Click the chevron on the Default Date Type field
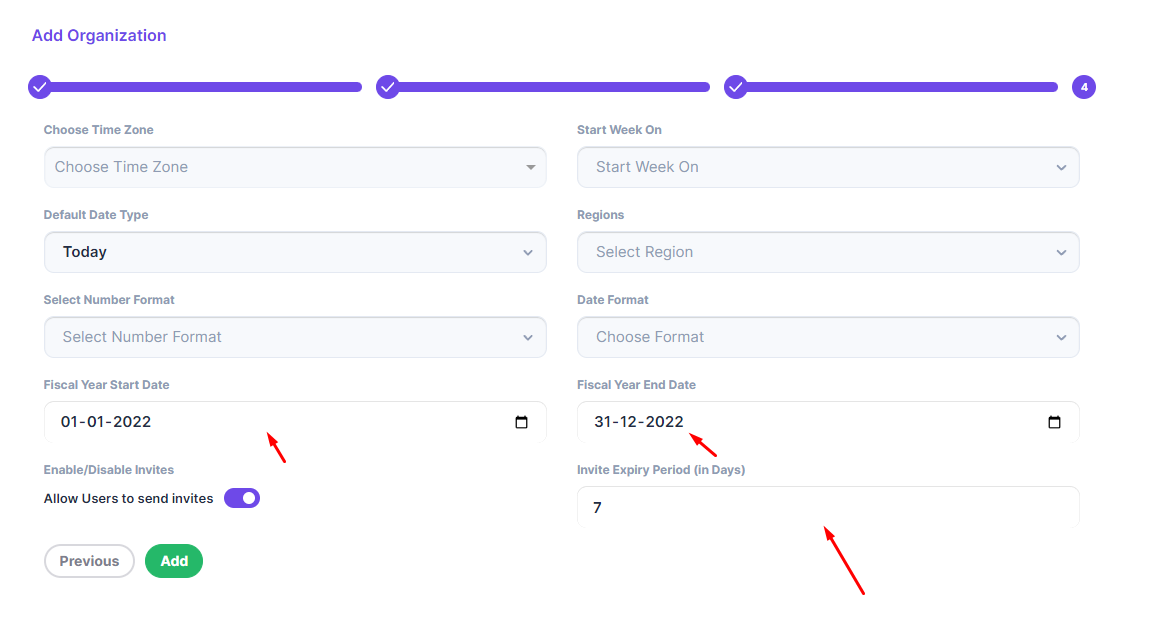Screen dimensions: 1161x644 pyautogui.click(x=528, y=252)
